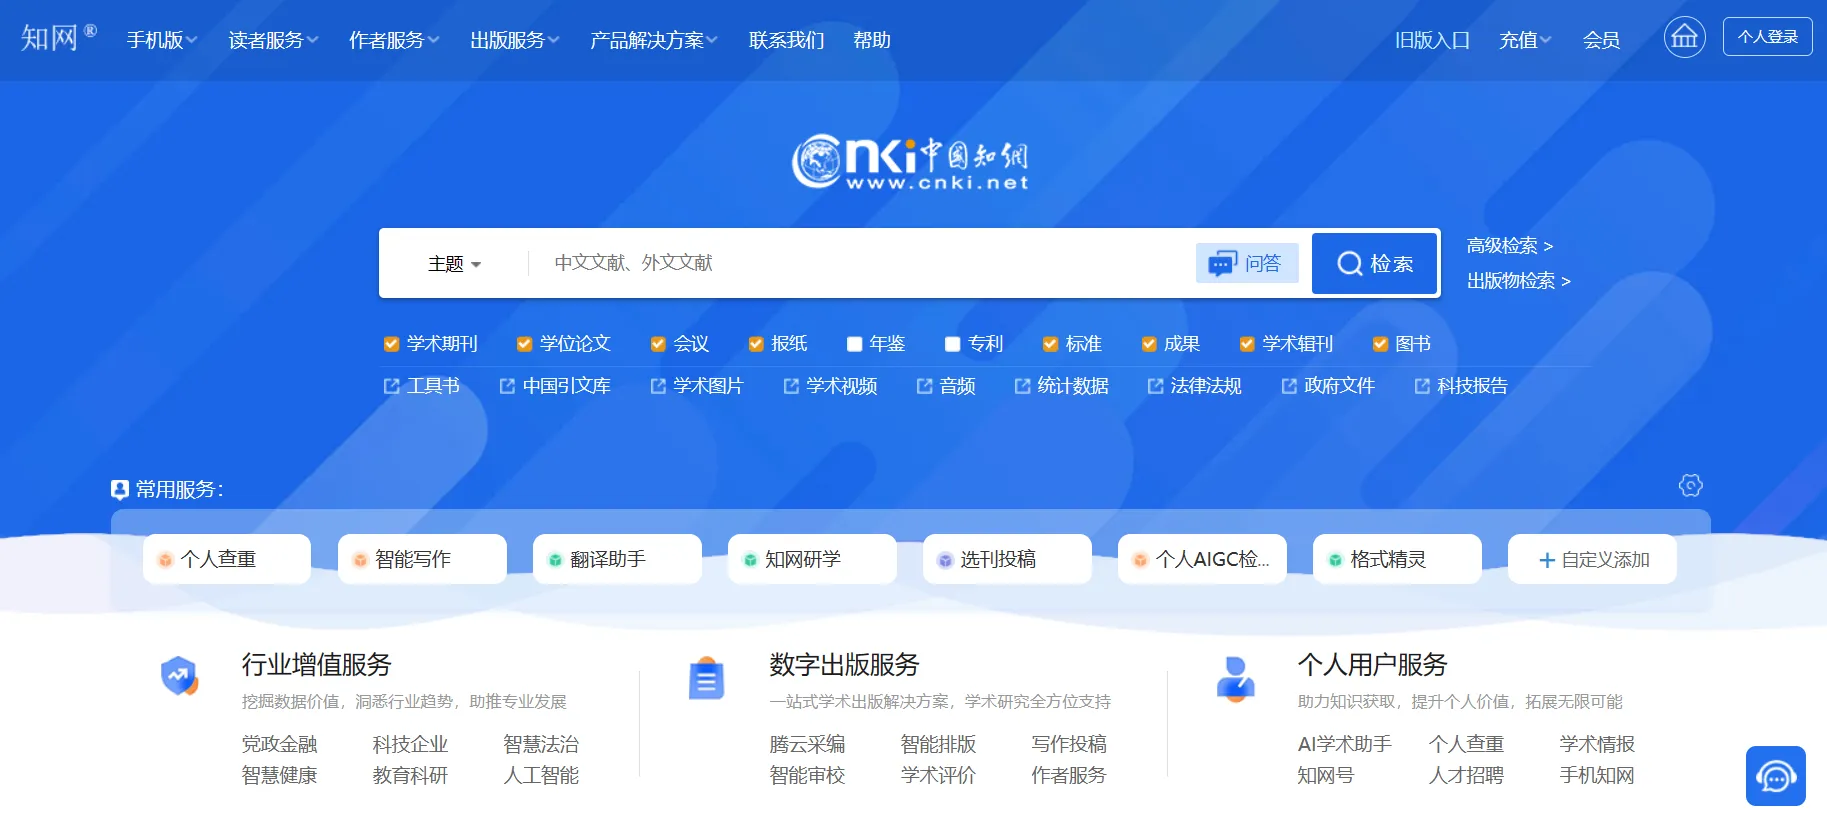Click the common services settings gear icon

[x=1690, y=485]
